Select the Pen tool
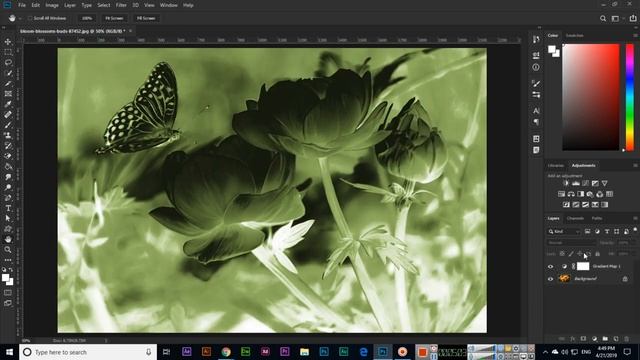This screenshot has height=360, width=640. [8, 198]
